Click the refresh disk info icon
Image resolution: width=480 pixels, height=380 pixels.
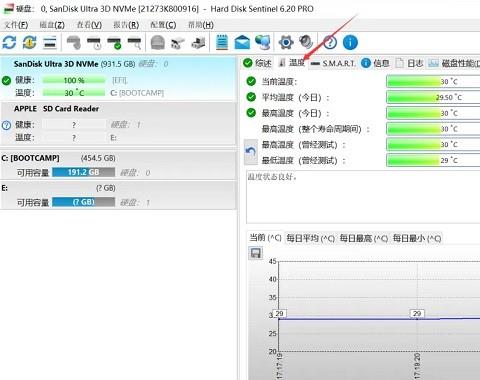[x=9, y=42]
